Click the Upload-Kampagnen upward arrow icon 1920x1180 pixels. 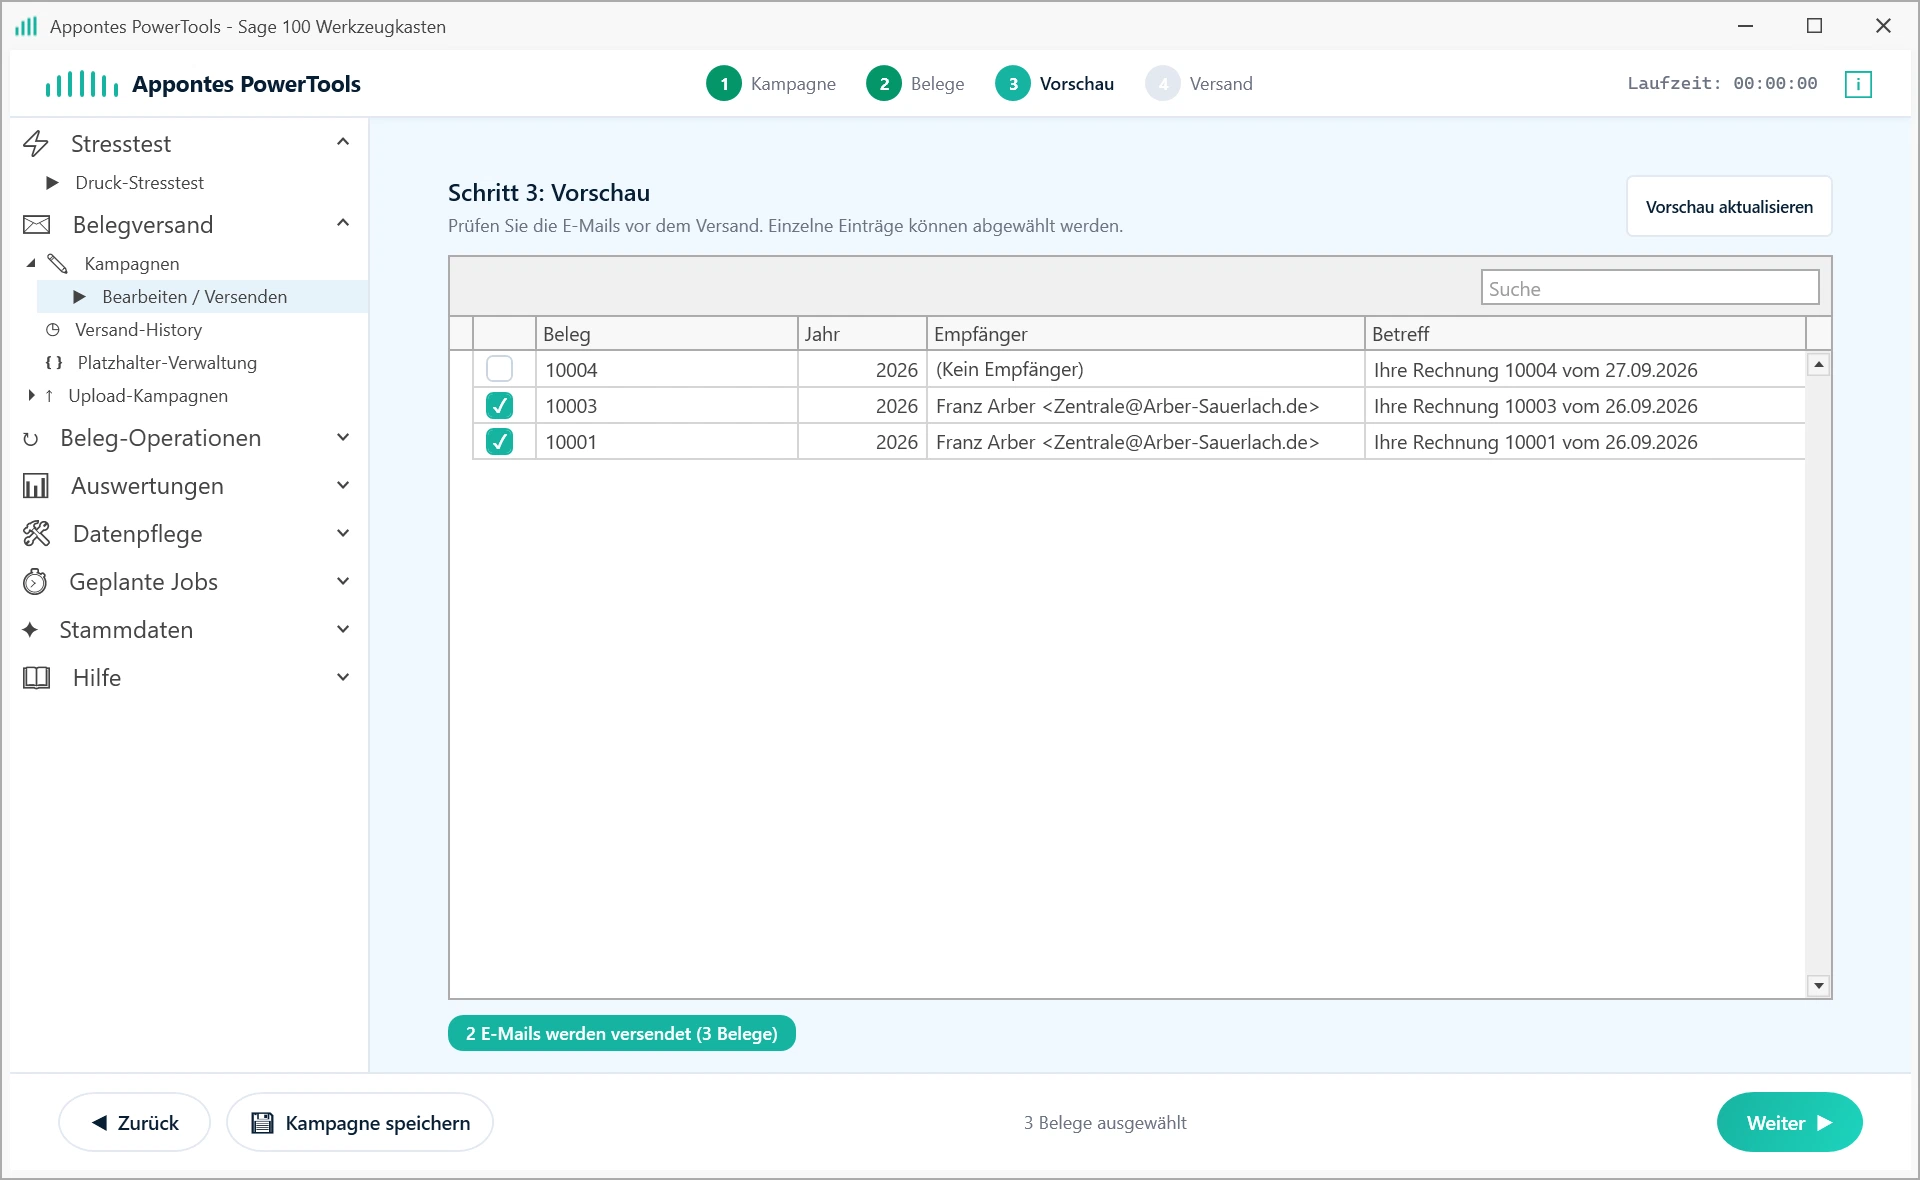point(49,396)
